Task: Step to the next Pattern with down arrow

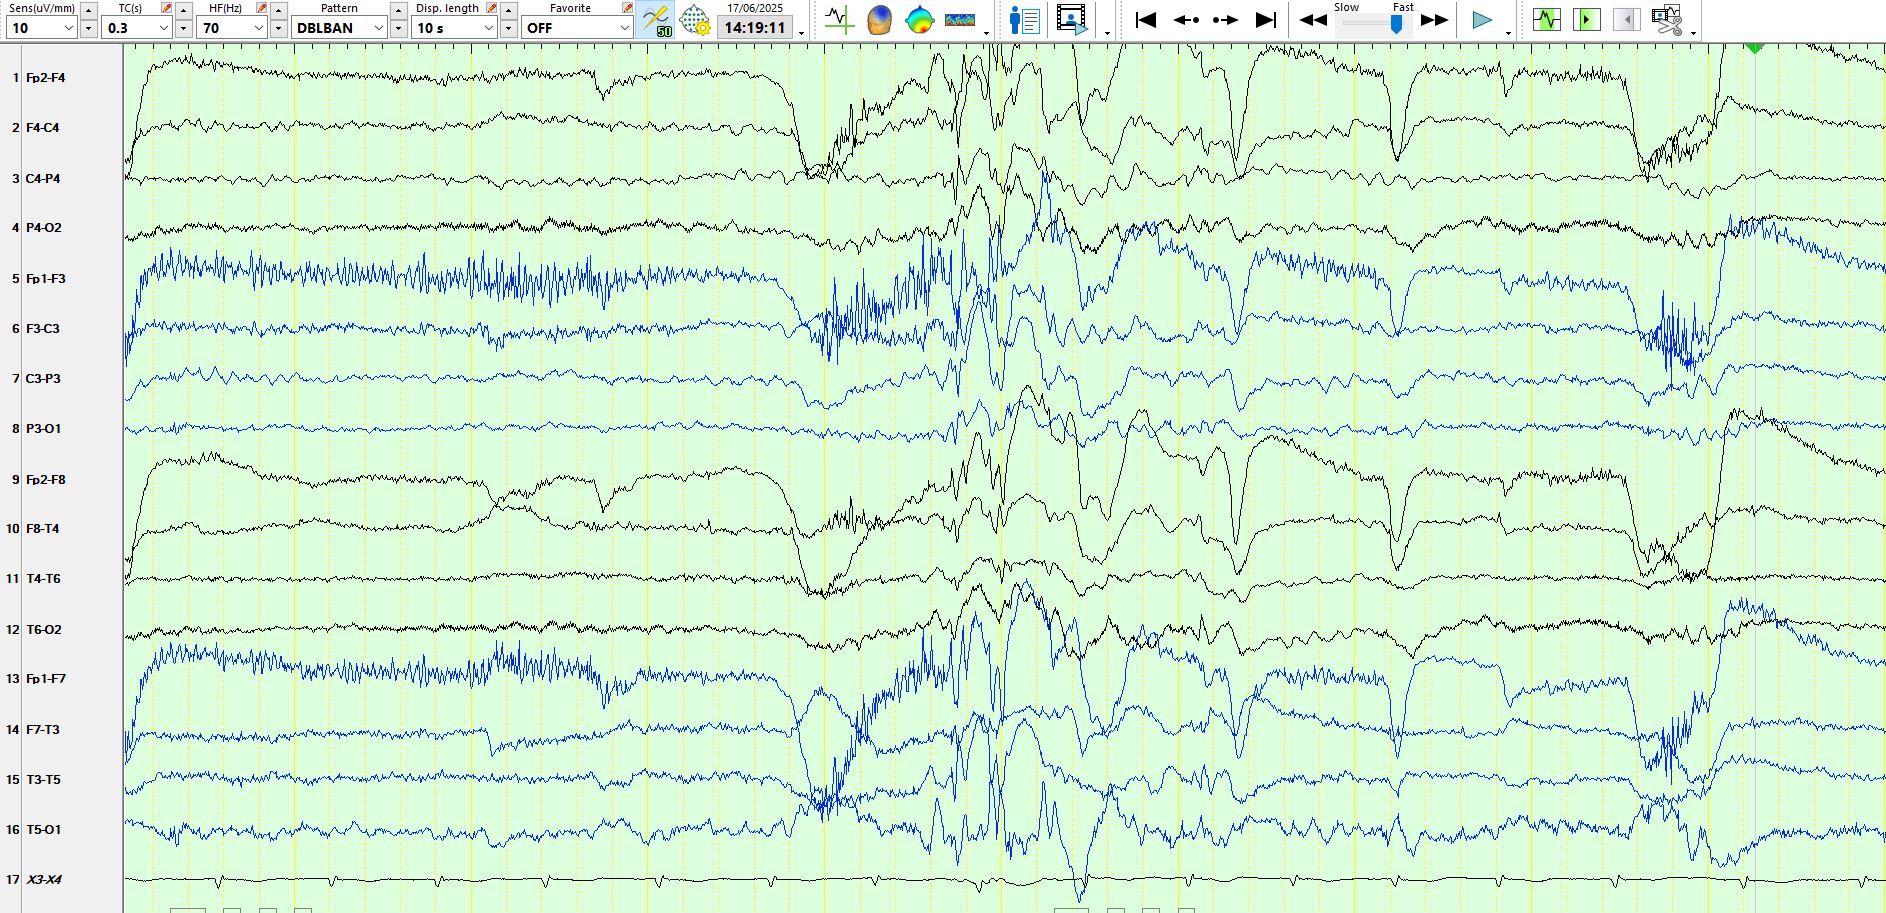Action: coord(398,28)
